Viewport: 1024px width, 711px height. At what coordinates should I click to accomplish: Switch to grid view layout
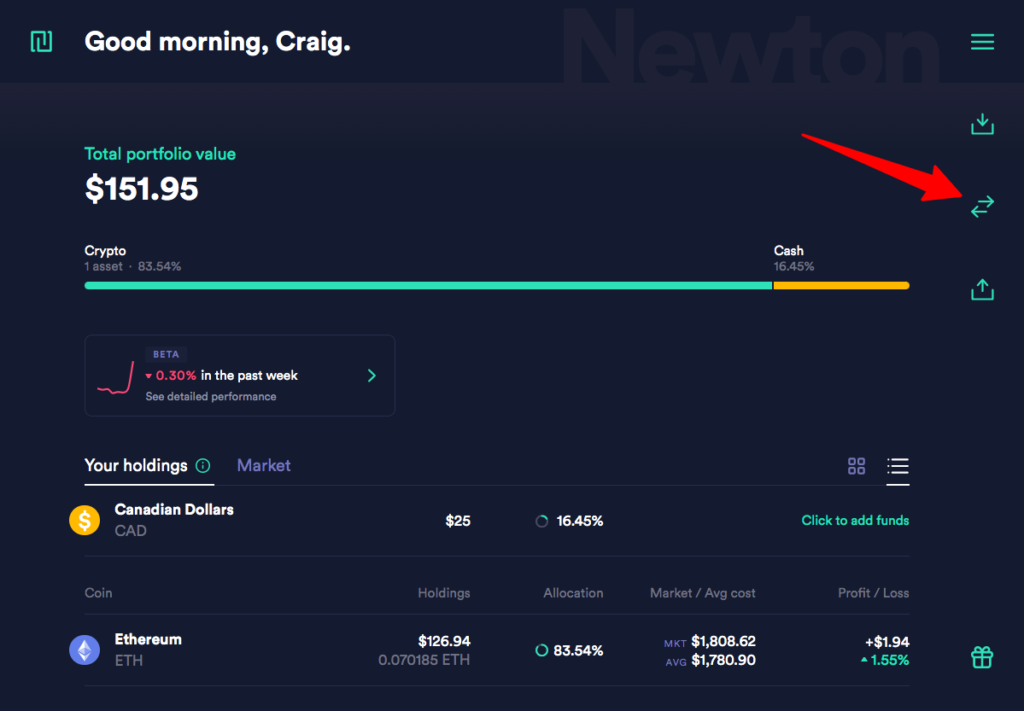(x=856, y=466)
